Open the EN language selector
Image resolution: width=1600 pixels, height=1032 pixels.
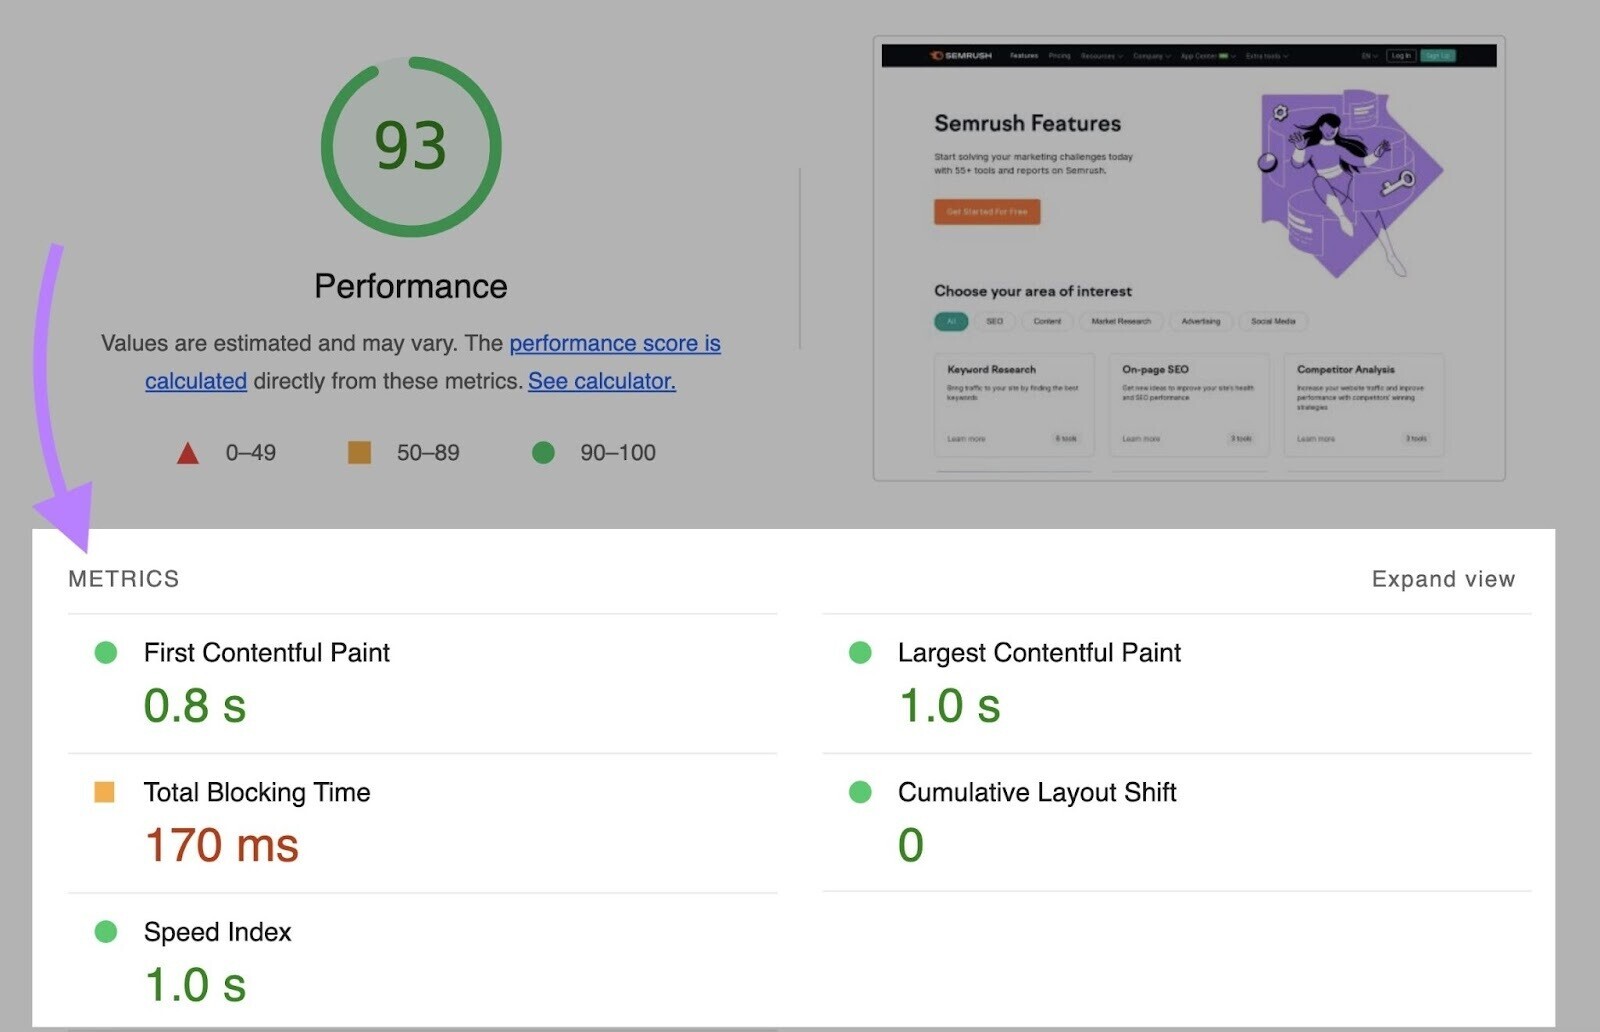(1368, 56)
